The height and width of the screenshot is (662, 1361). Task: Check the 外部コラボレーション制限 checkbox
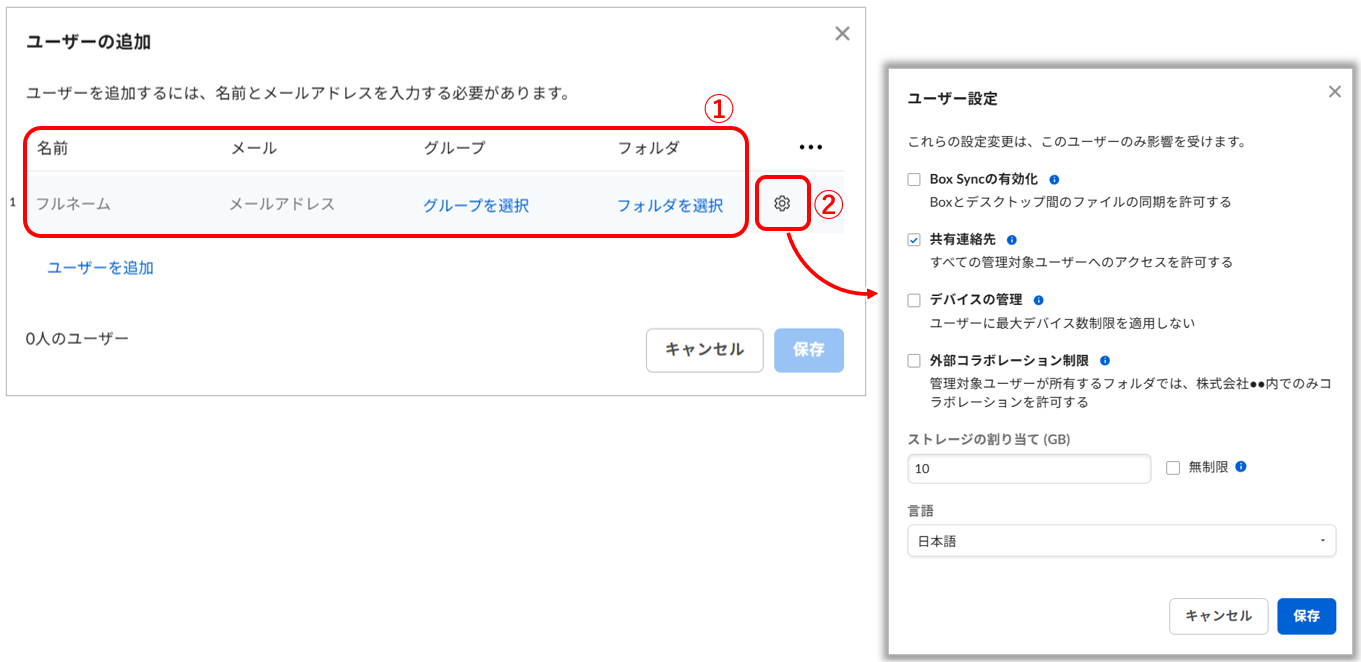pos(914,361)
